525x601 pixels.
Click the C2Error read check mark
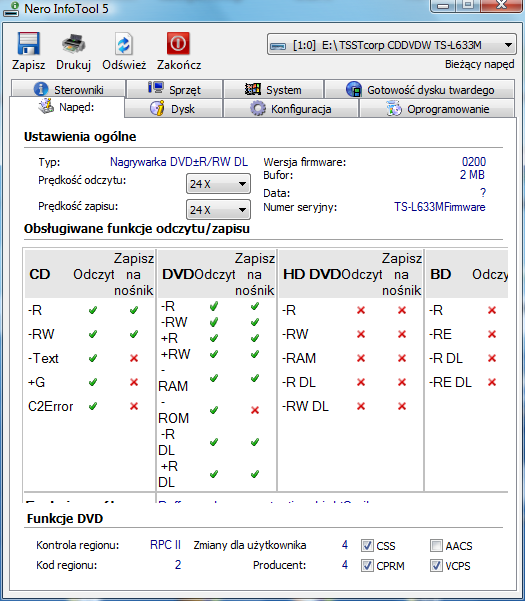pos(93,406)
